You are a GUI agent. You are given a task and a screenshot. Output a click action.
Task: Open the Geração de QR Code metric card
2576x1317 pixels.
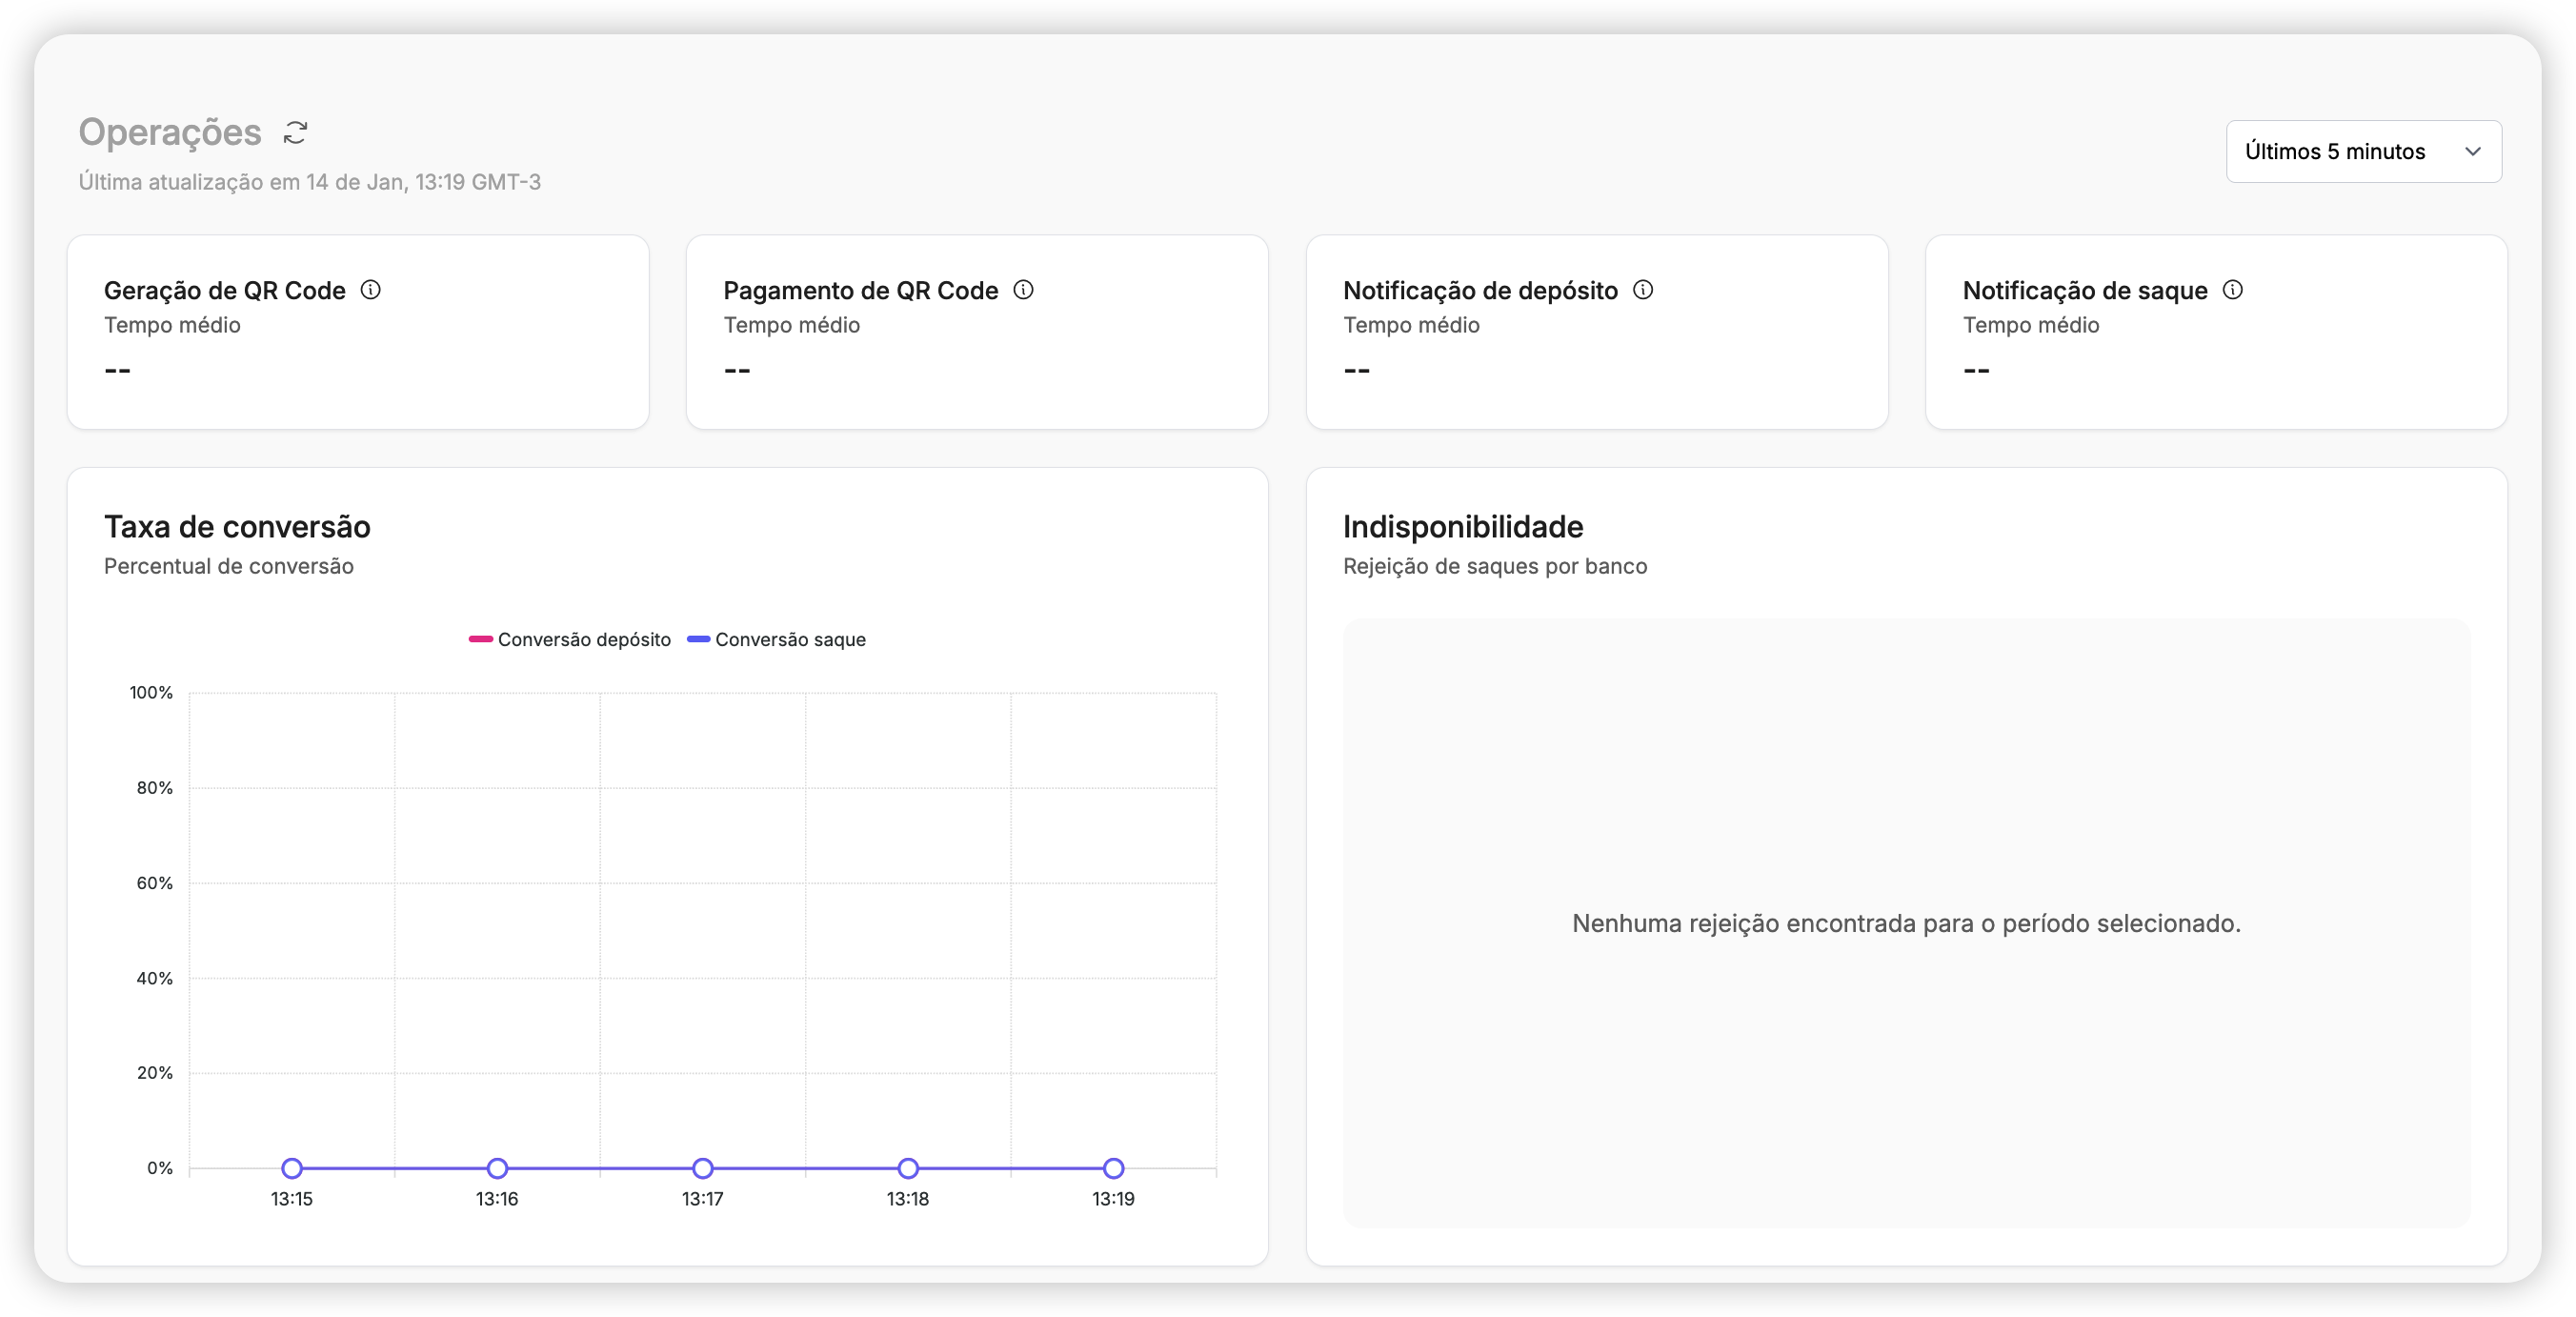click(358, 332)
